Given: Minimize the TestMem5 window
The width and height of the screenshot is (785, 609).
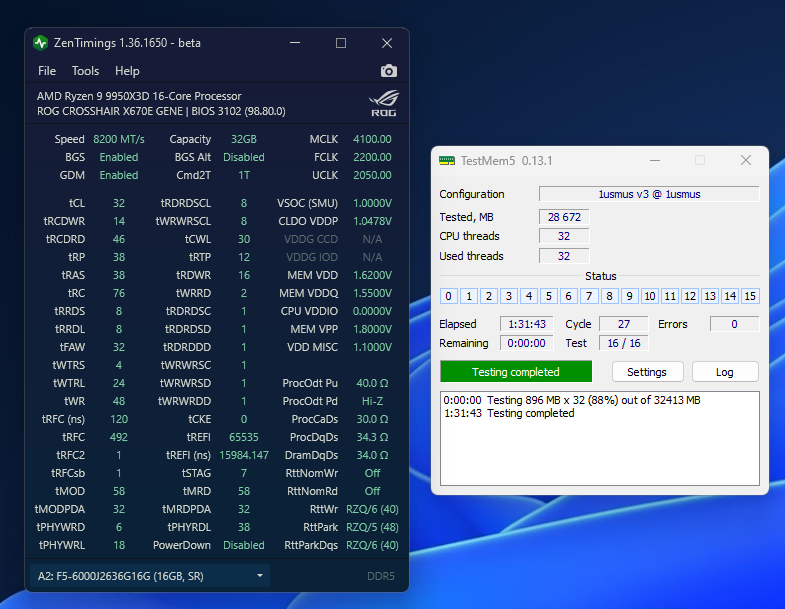Looking at the screenshot, I should pyautogui.click(x=655, y=161).
